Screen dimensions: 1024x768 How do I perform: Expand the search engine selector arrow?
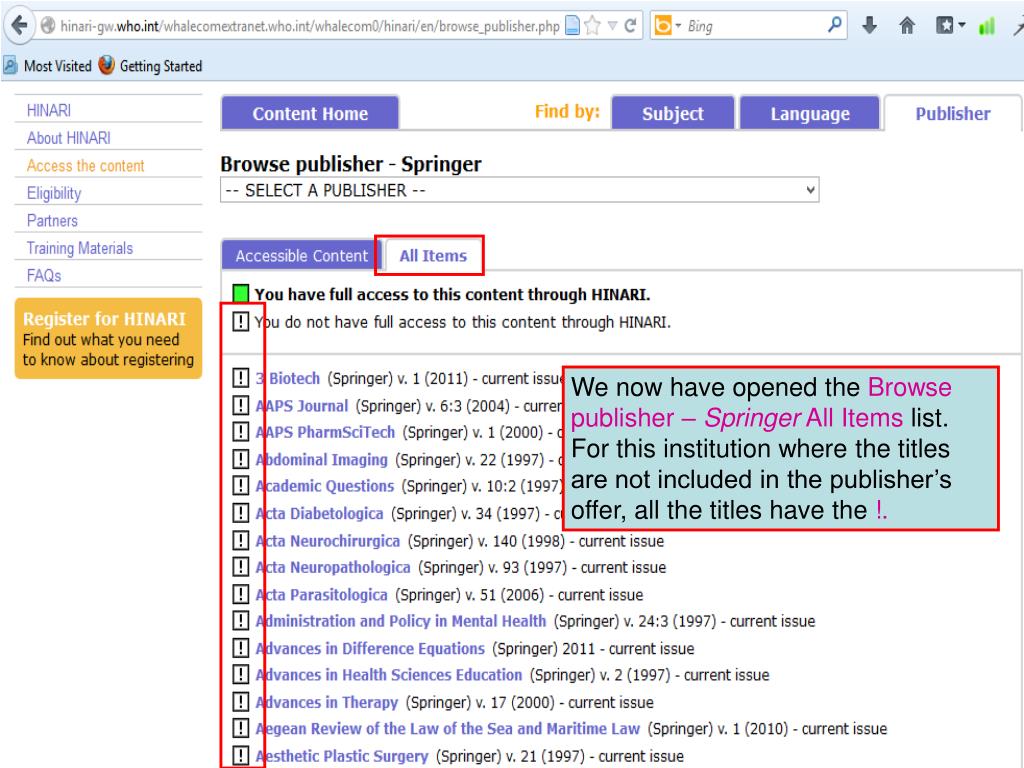tap(678, 26)
